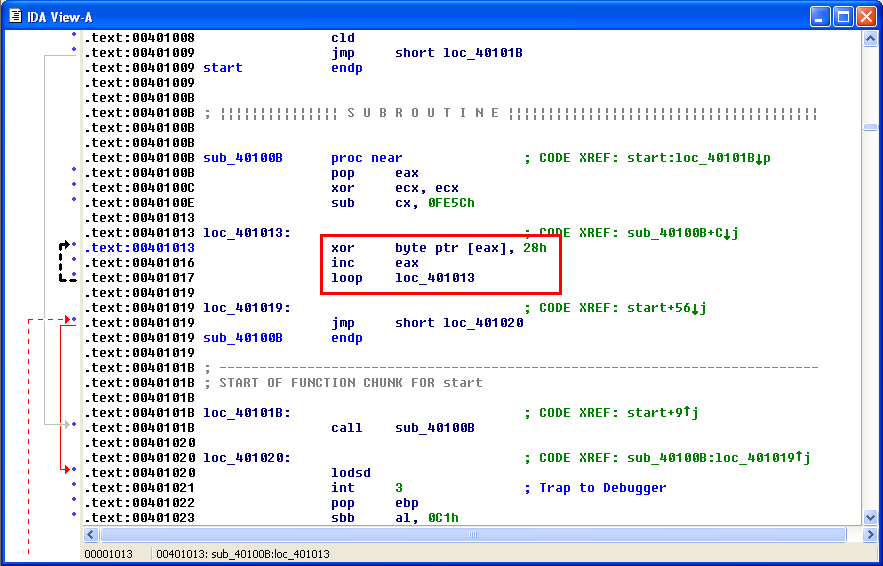Follow loc_401013 operand in the loop instruction
Screen dimensions: 883x566
coord(435,278)
